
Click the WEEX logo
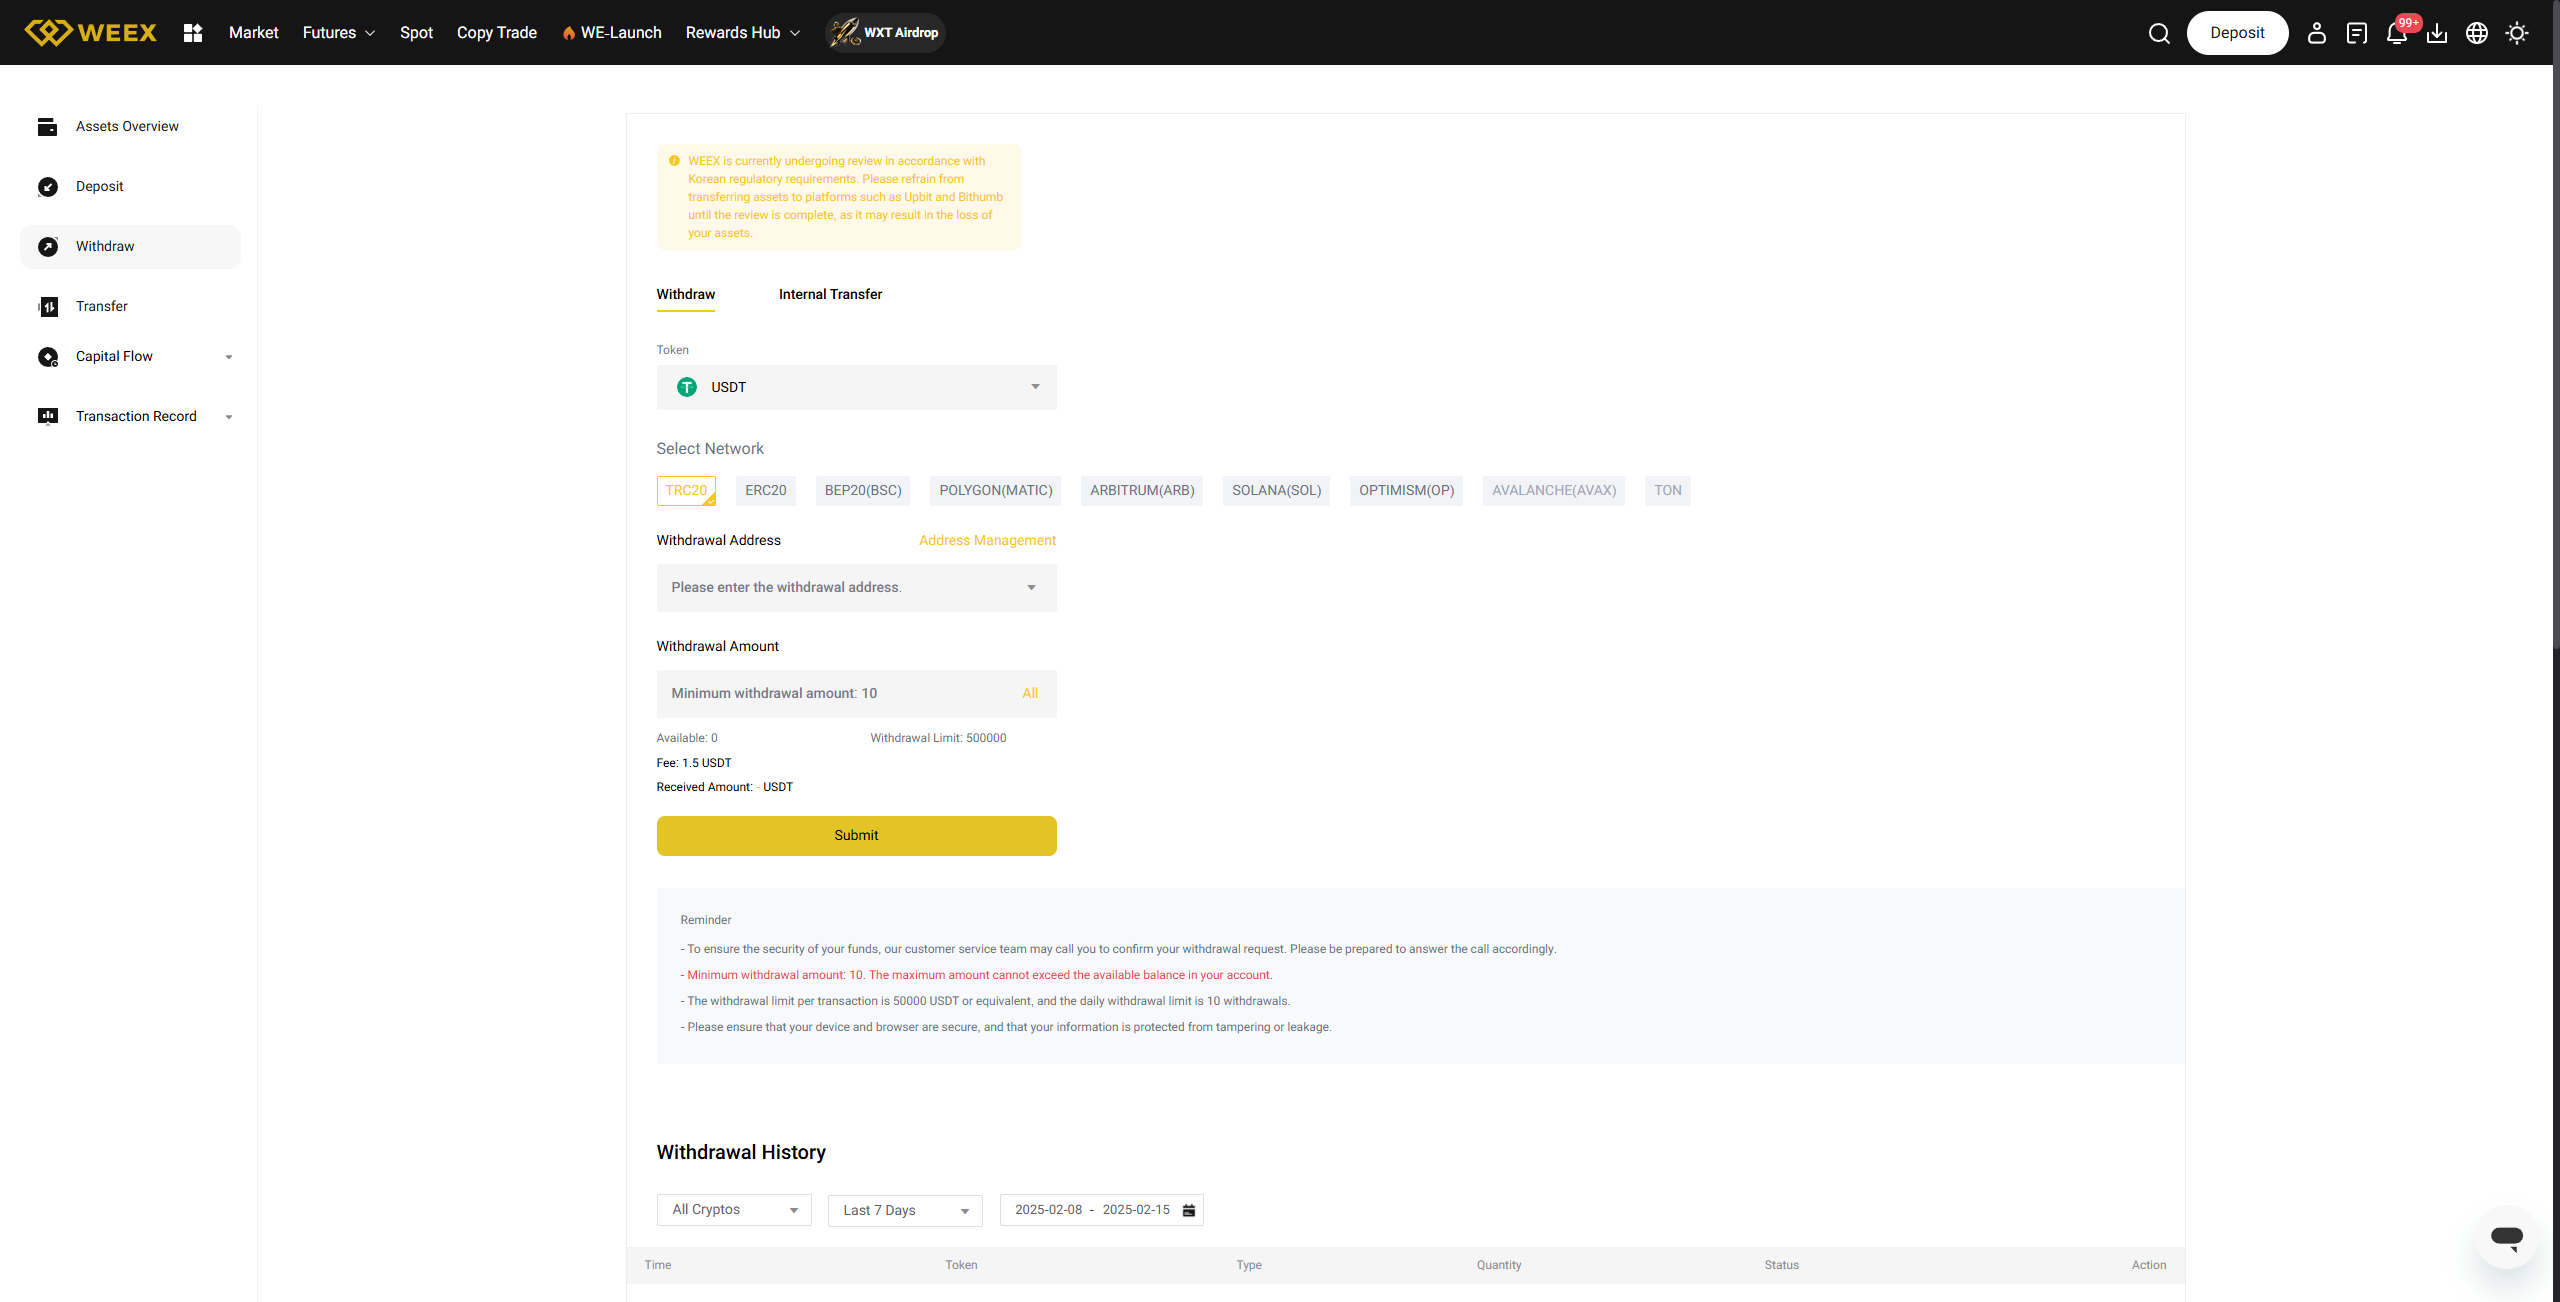click(x=90, y=32)
